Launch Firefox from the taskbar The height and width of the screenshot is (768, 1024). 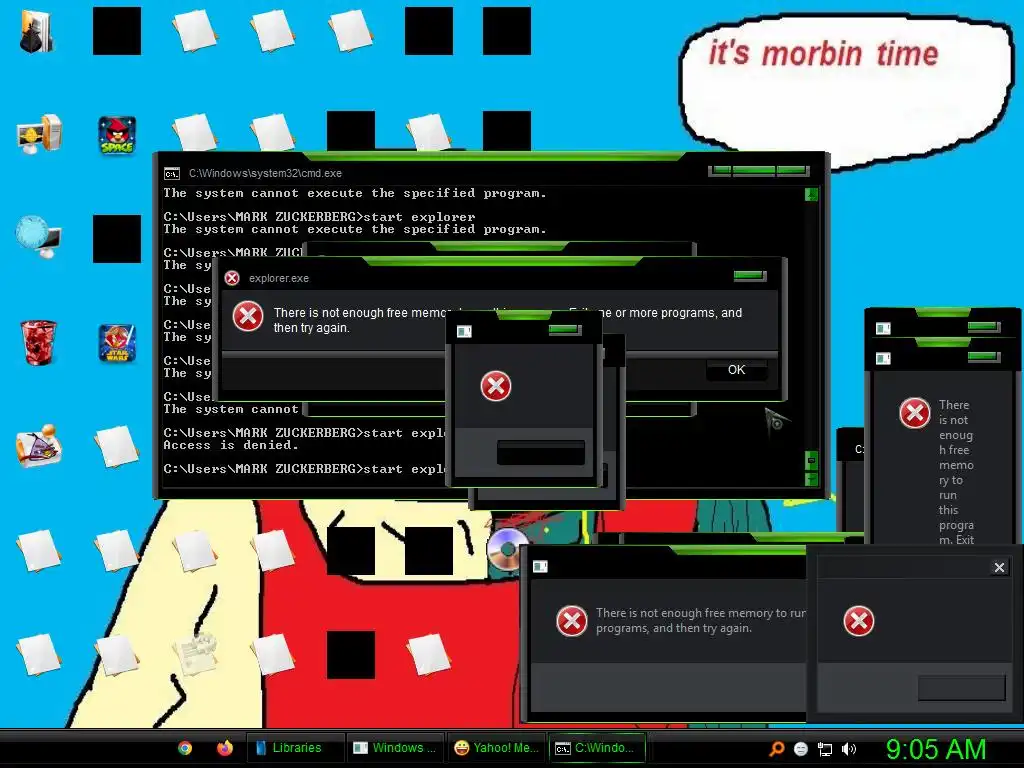(225, 748)
